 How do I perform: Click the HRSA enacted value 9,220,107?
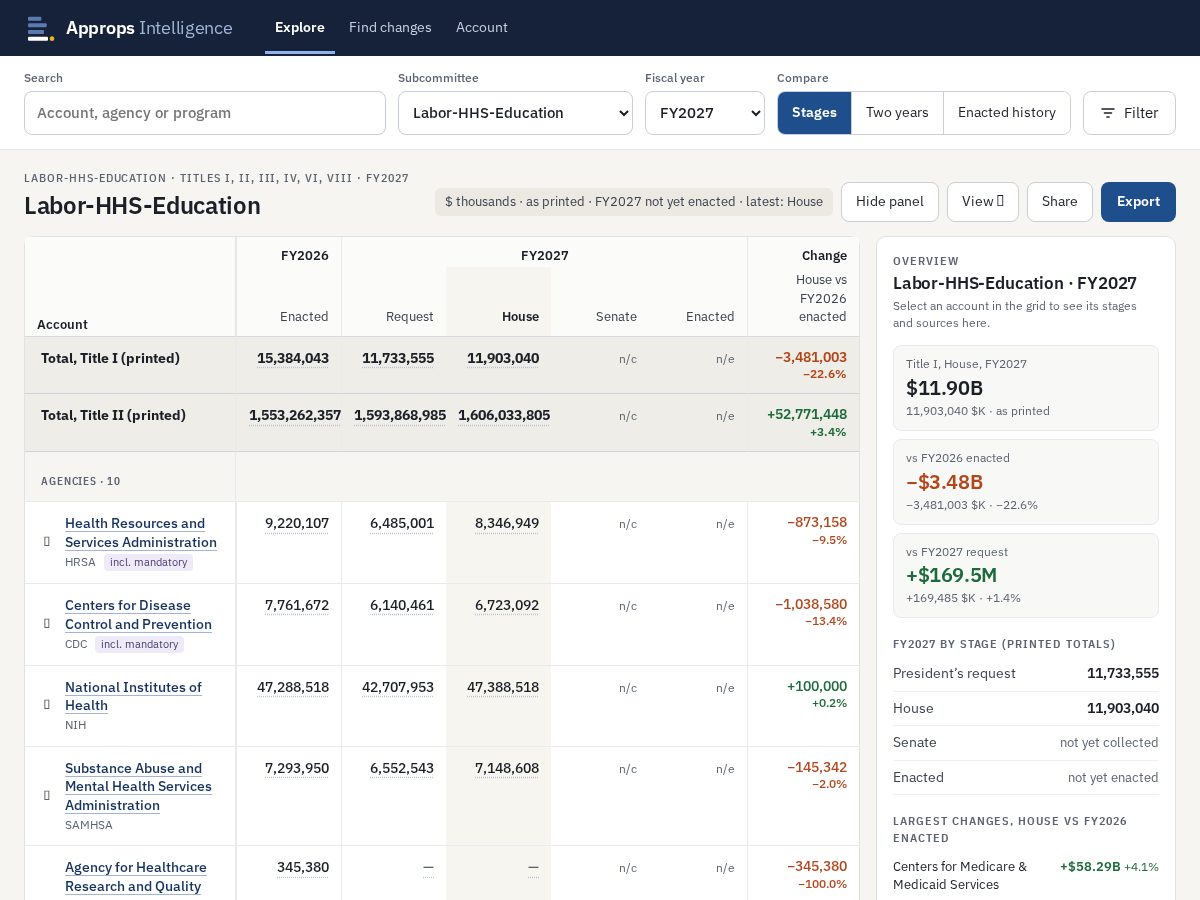(x=297, y=523)
